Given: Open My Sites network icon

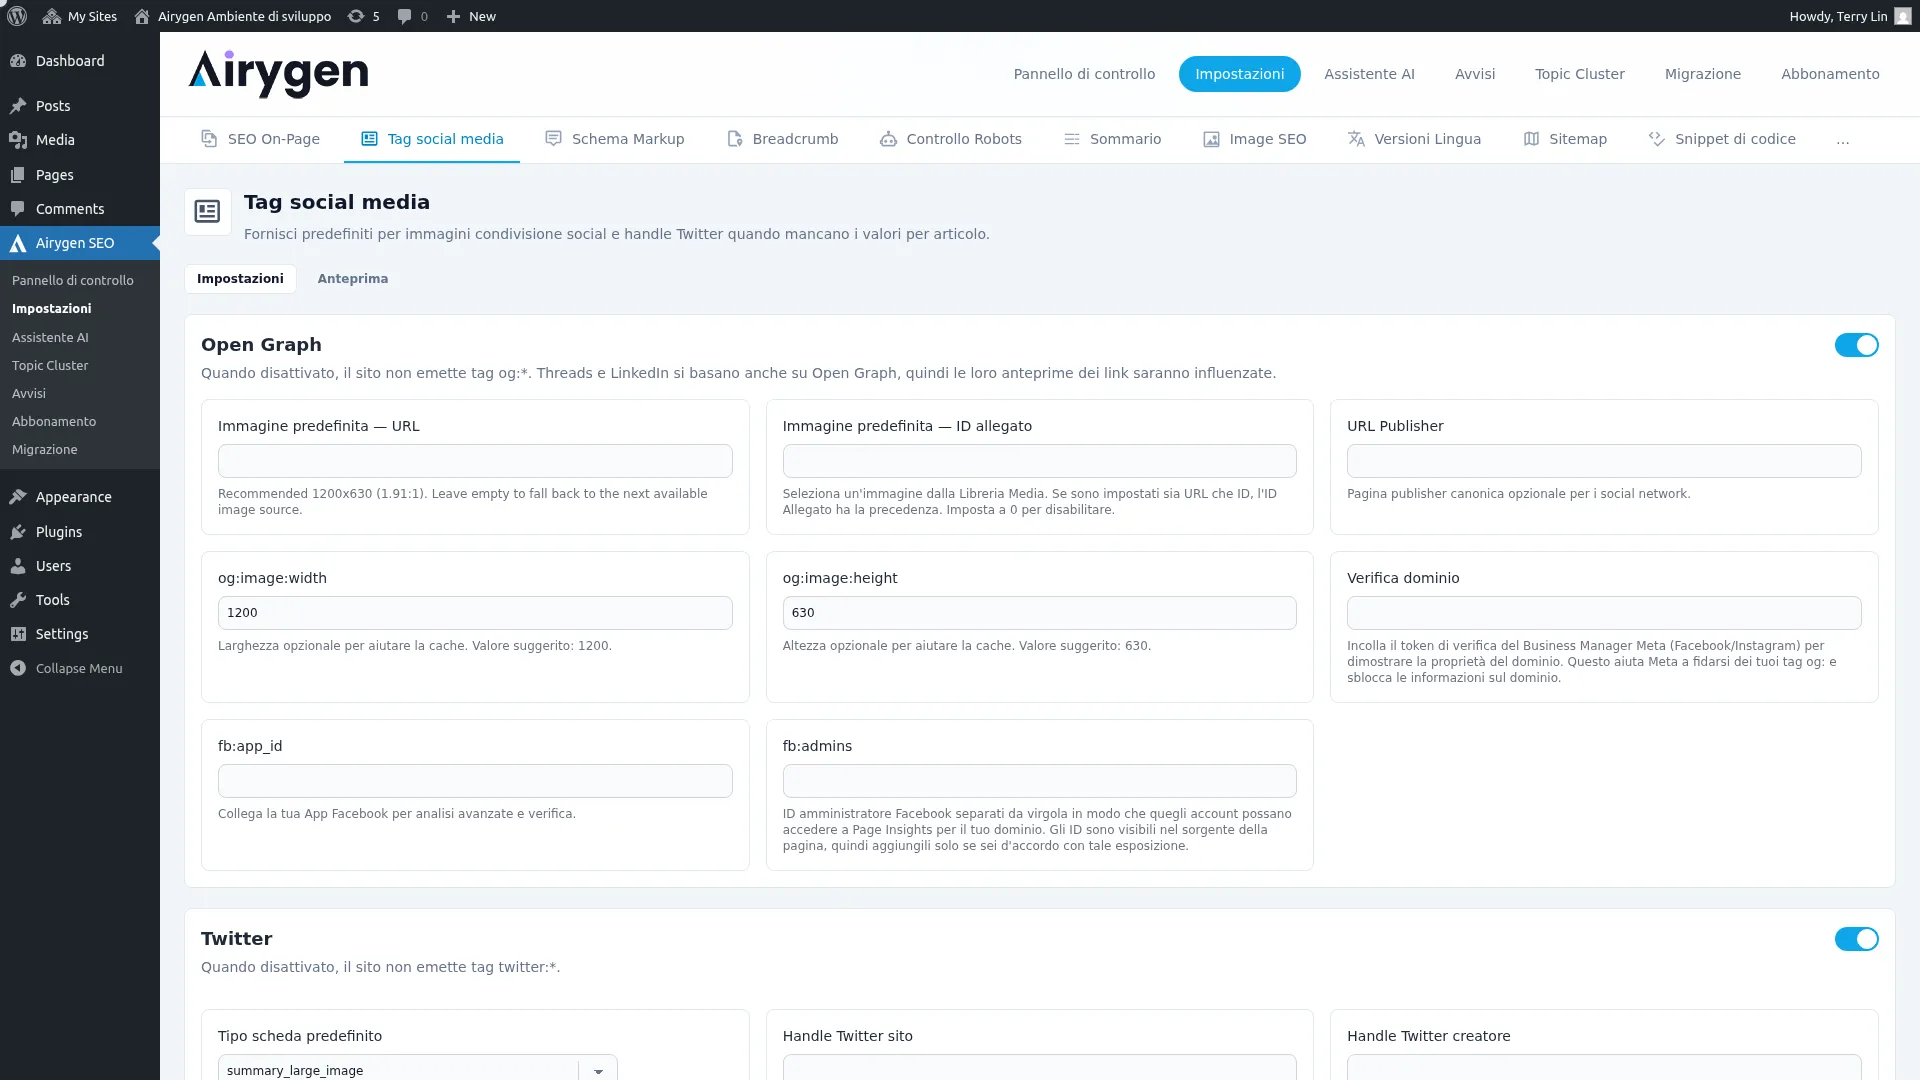Looking at the screenshot, I should 52,16.
